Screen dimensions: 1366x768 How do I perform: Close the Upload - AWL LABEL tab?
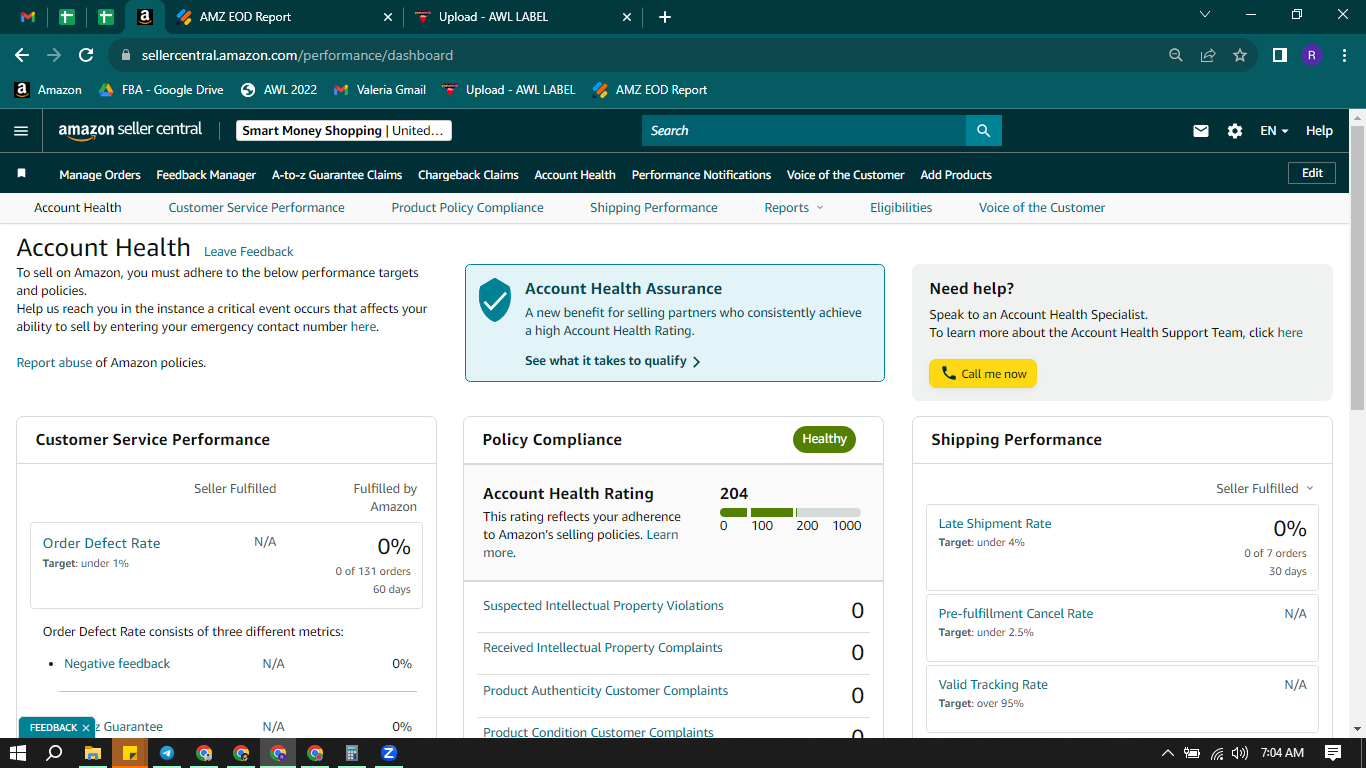point(627,17)
